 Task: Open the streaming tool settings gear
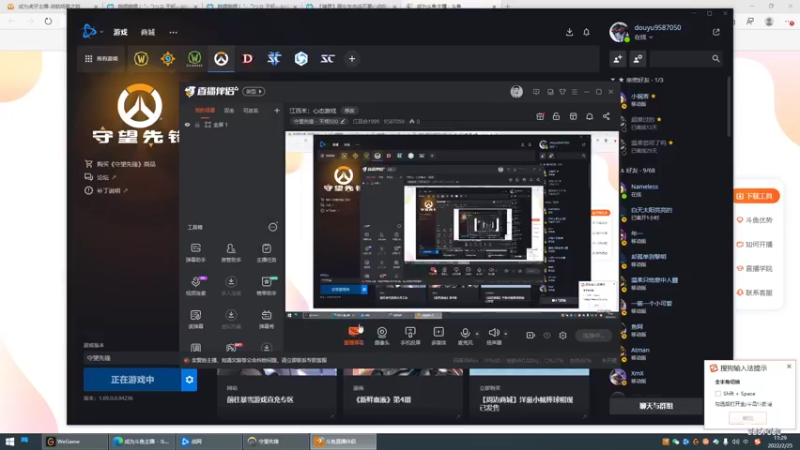(563, 335)
